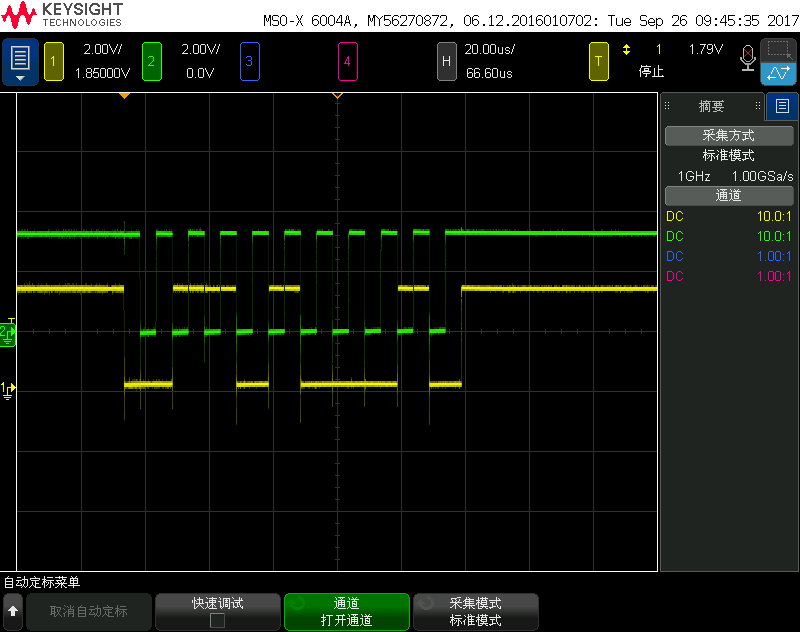Open the 通道 打开通道 softkey
The image size is (800, 632).
click(x=346, y=611)
